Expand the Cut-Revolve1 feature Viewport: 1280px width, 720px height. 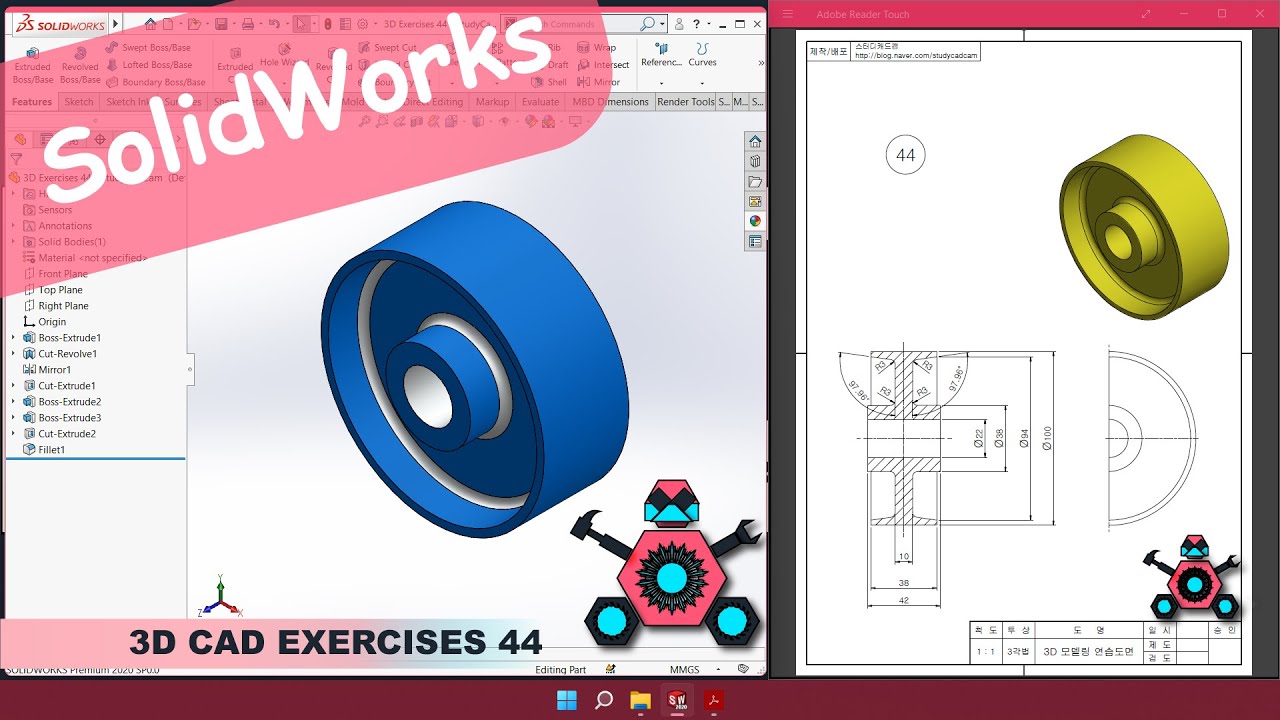13,354
